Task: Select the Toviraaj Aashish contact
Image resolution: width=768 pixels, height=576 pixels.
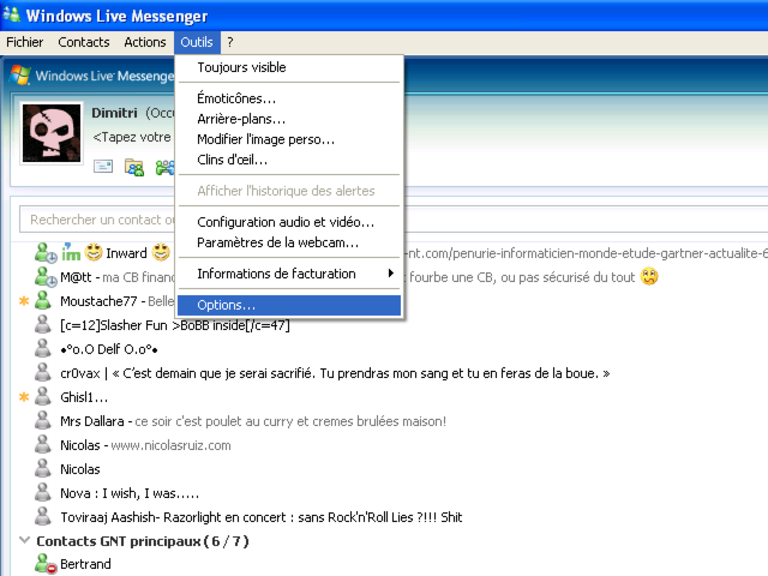Action: [x=261, y=517]
